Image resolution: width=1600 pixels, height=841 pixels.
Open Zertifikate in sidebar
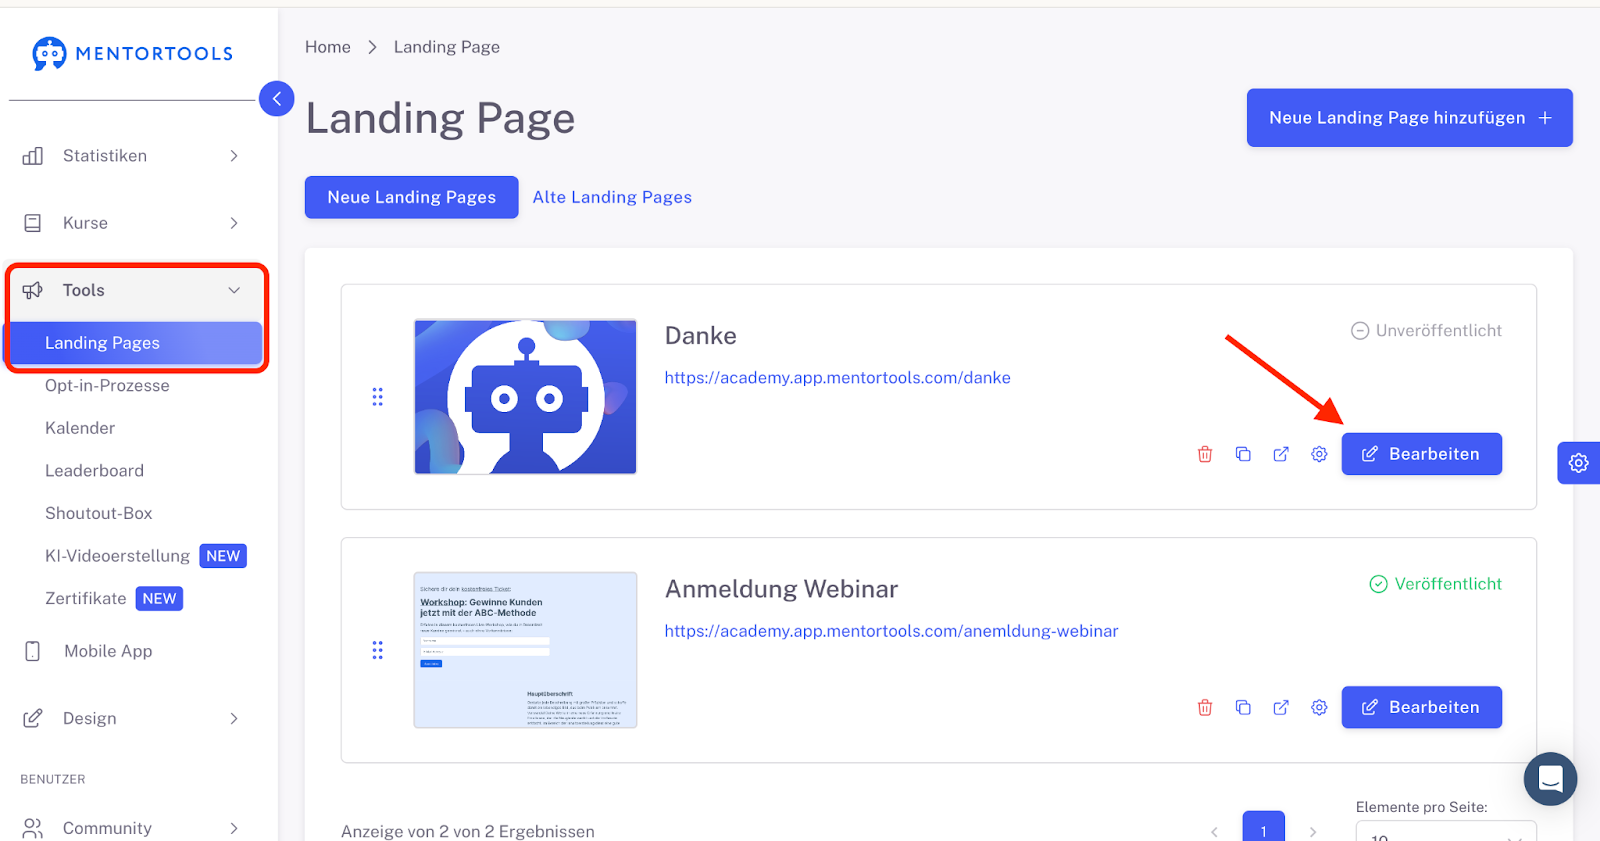(86, 599)
